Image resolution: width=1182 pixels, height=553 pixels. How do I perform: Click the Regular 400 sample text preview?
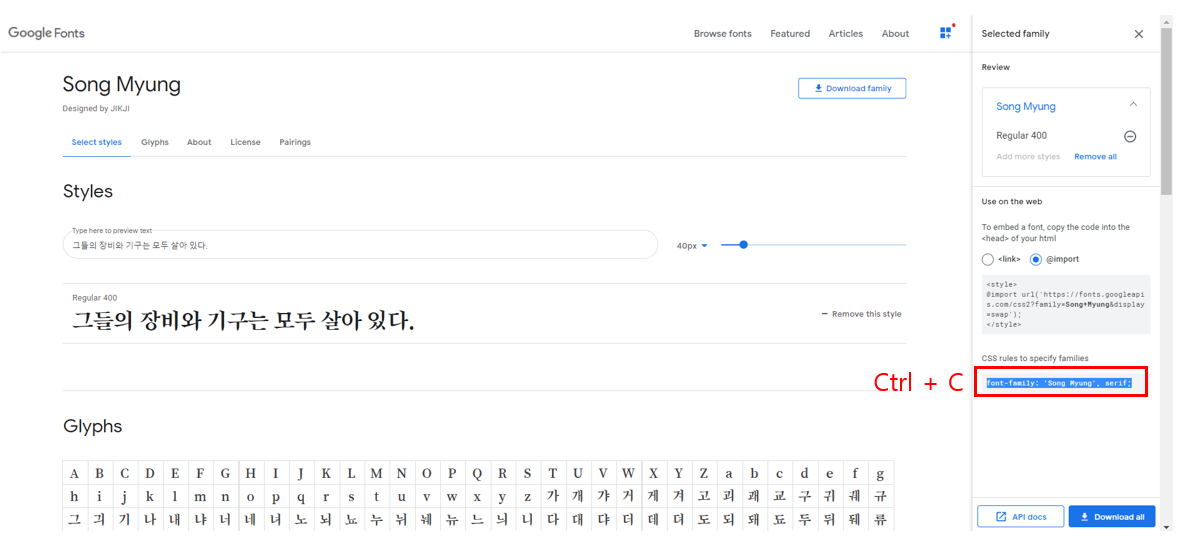pyautogui.click(x=243, y=322)
